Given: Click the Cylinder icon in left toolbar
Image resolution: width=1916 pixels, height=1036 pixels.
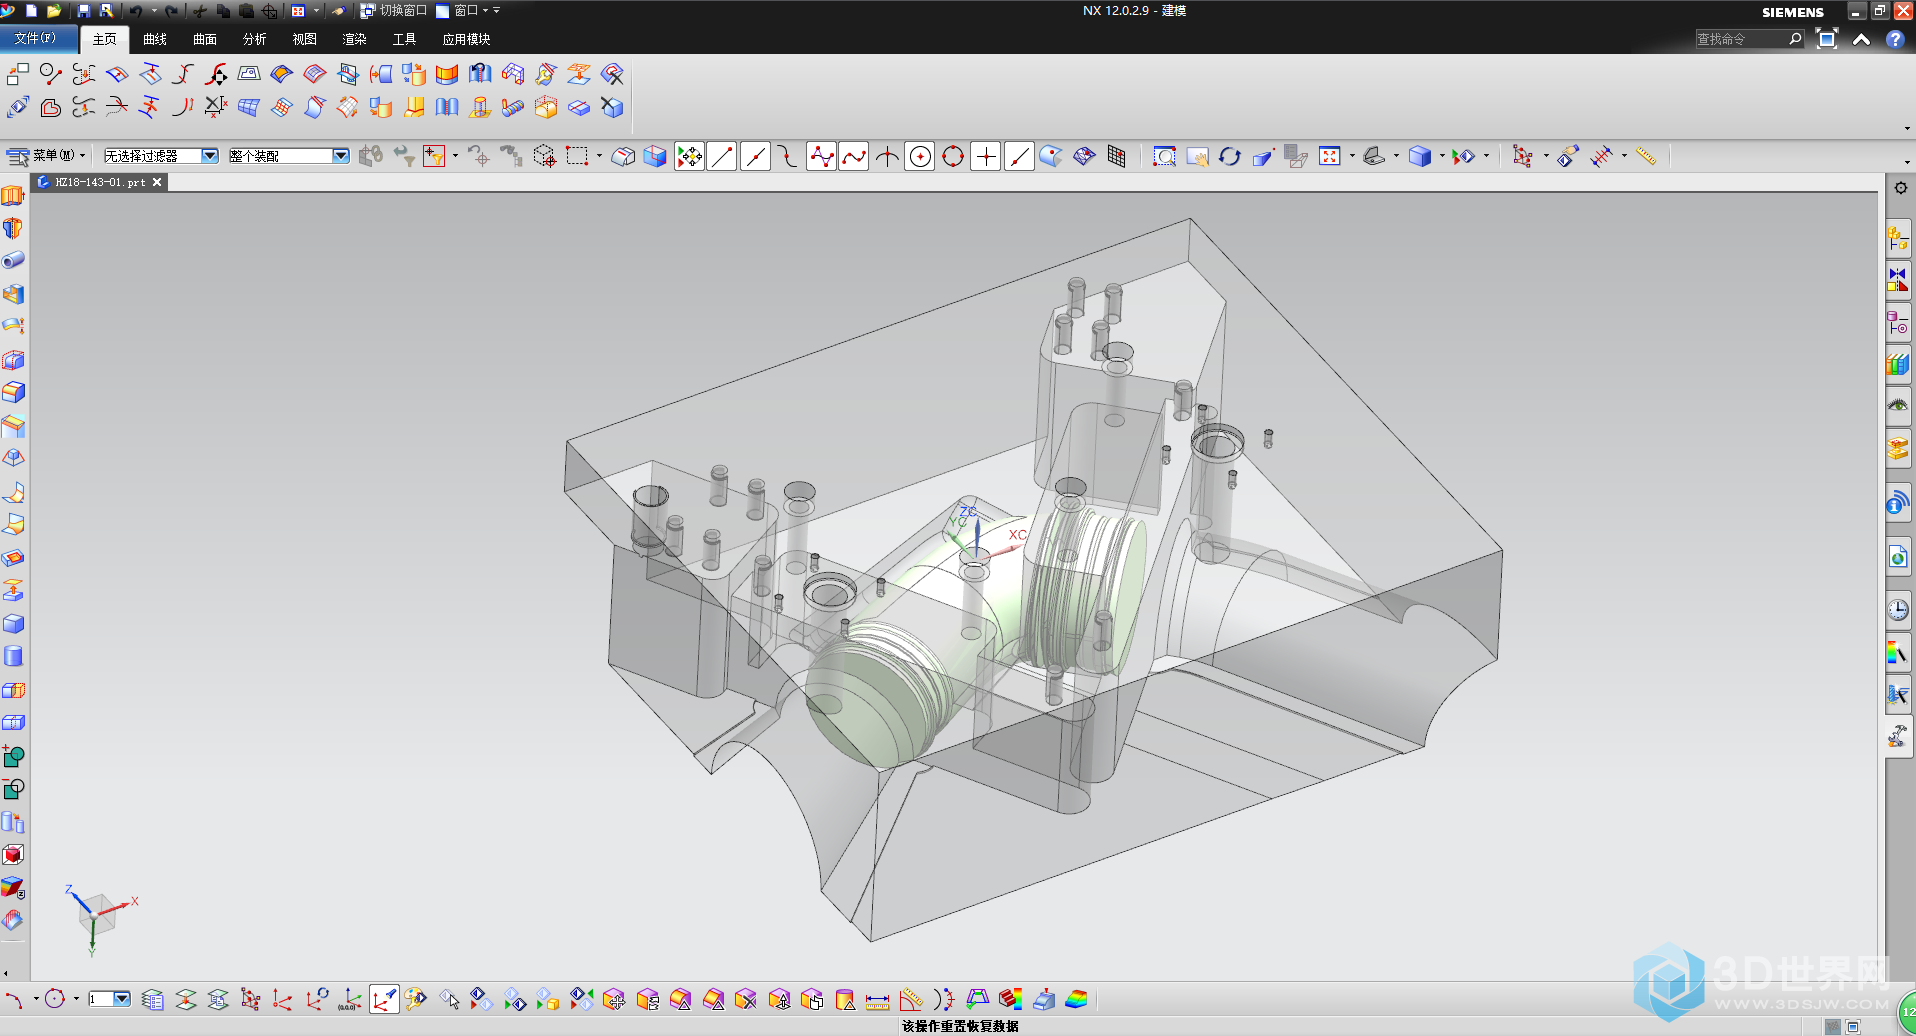Looking at the screenshot, I should click(x=13, y=656).
